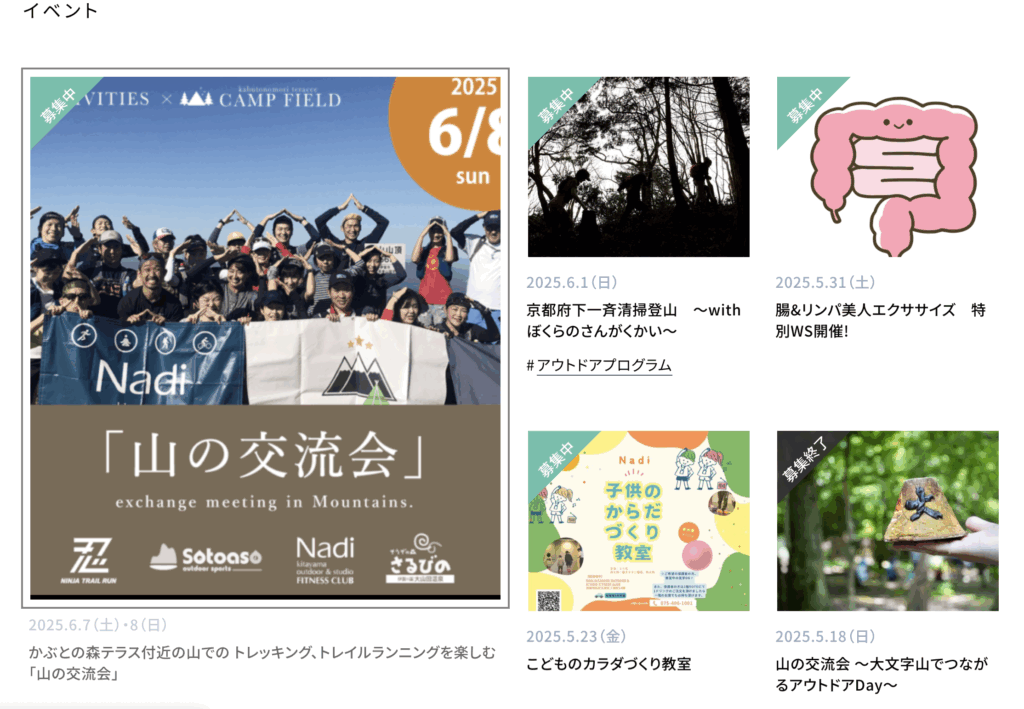Click the 忍 Ninja Trail Run logo
This screenshot has width=1024, height=709.
pos(89,560)
